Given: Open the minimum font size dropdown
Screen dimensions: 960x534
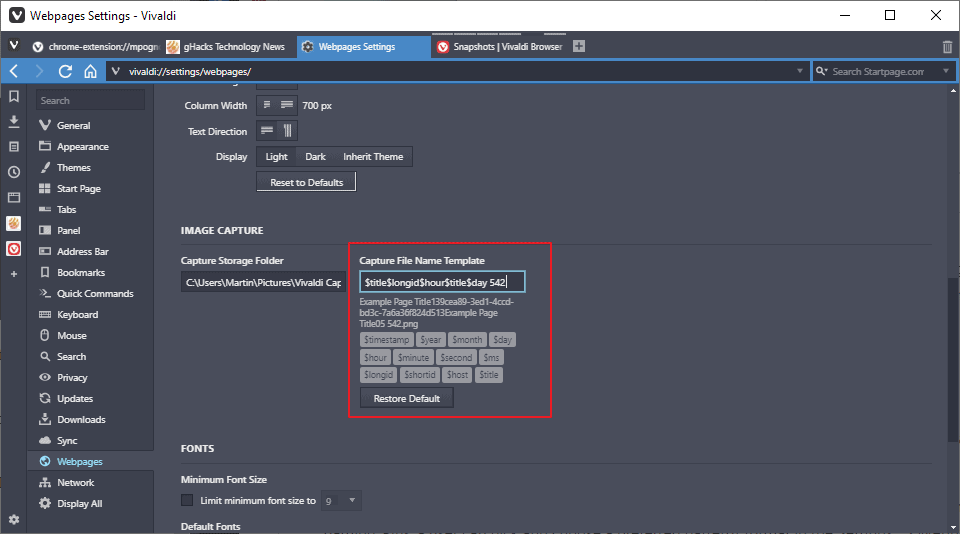Looking at the screenshot, I should 341,501.
